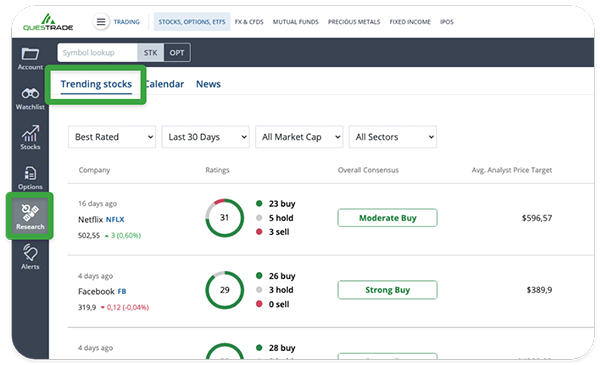The image size is (600, 365).
Task: Click the Overall Consensus column header
Action: 368,170
